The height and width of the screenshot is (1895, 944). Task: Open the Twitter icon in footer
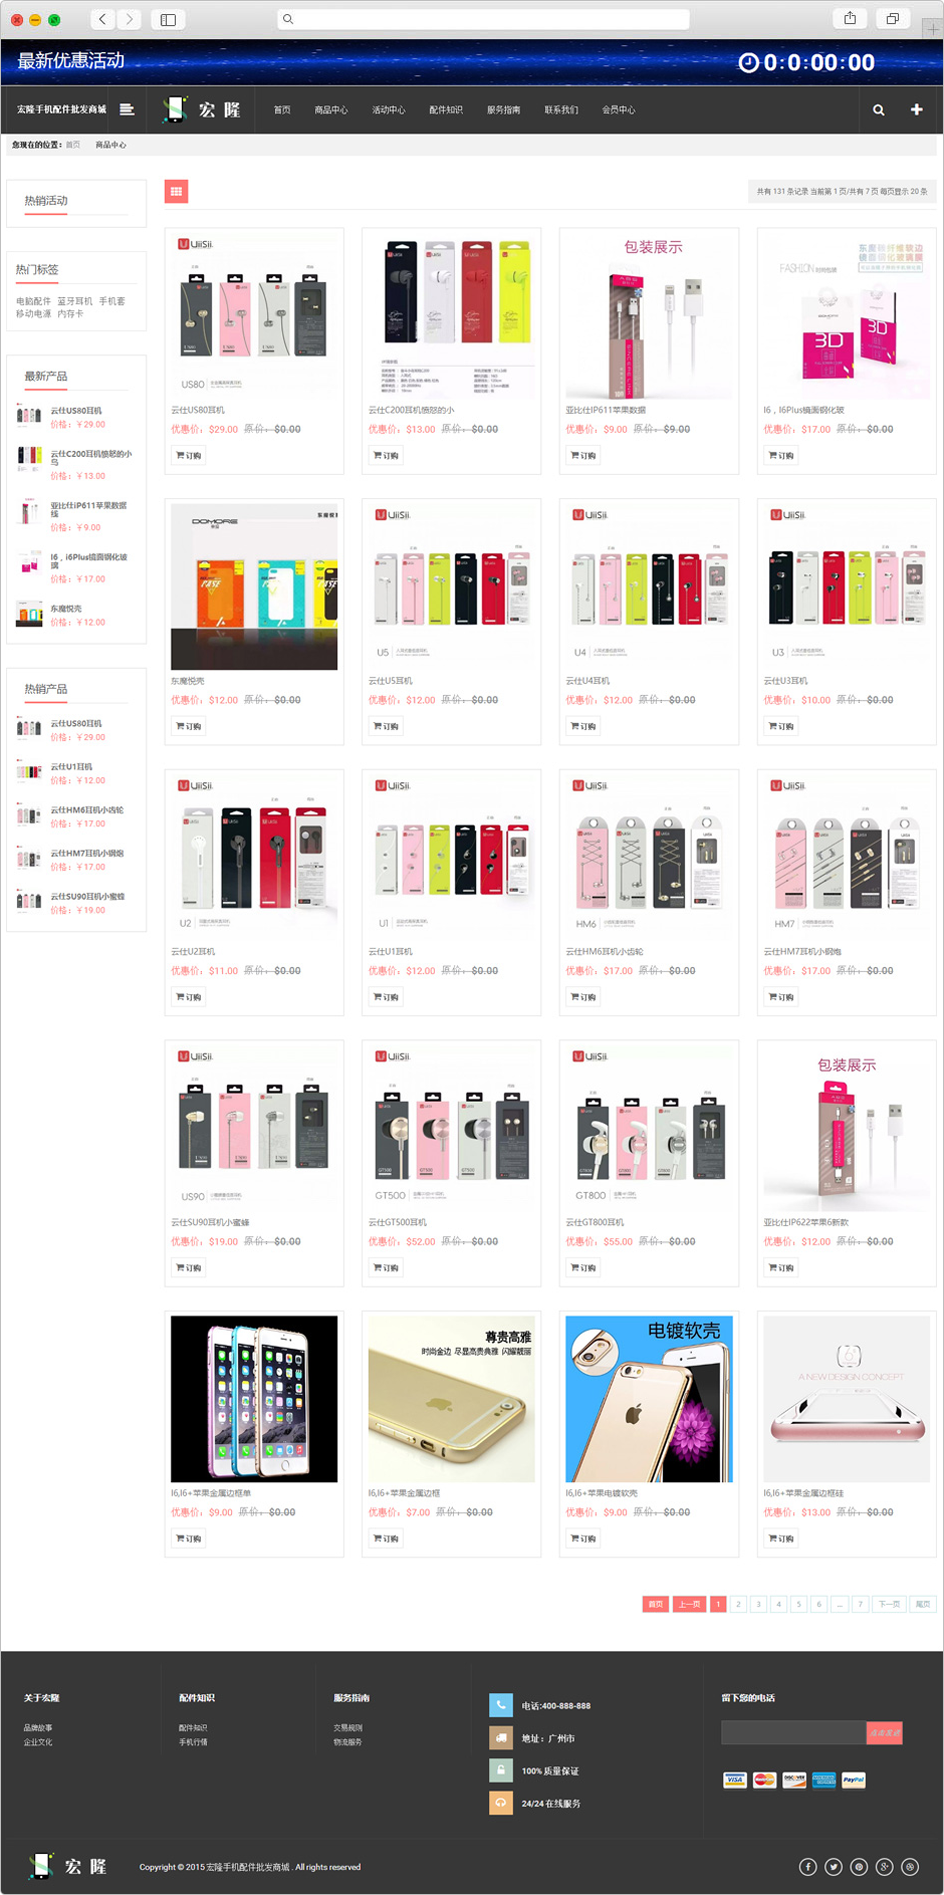833,1867
